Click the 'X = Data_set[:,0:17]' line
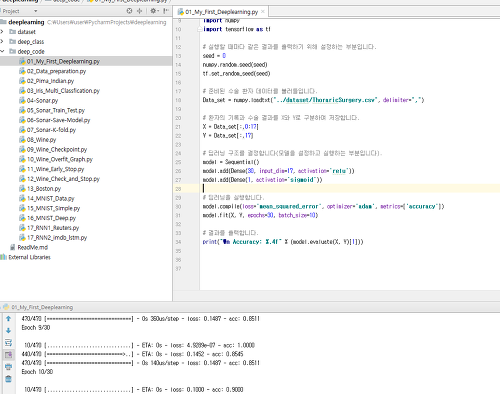 coord(231,127)
